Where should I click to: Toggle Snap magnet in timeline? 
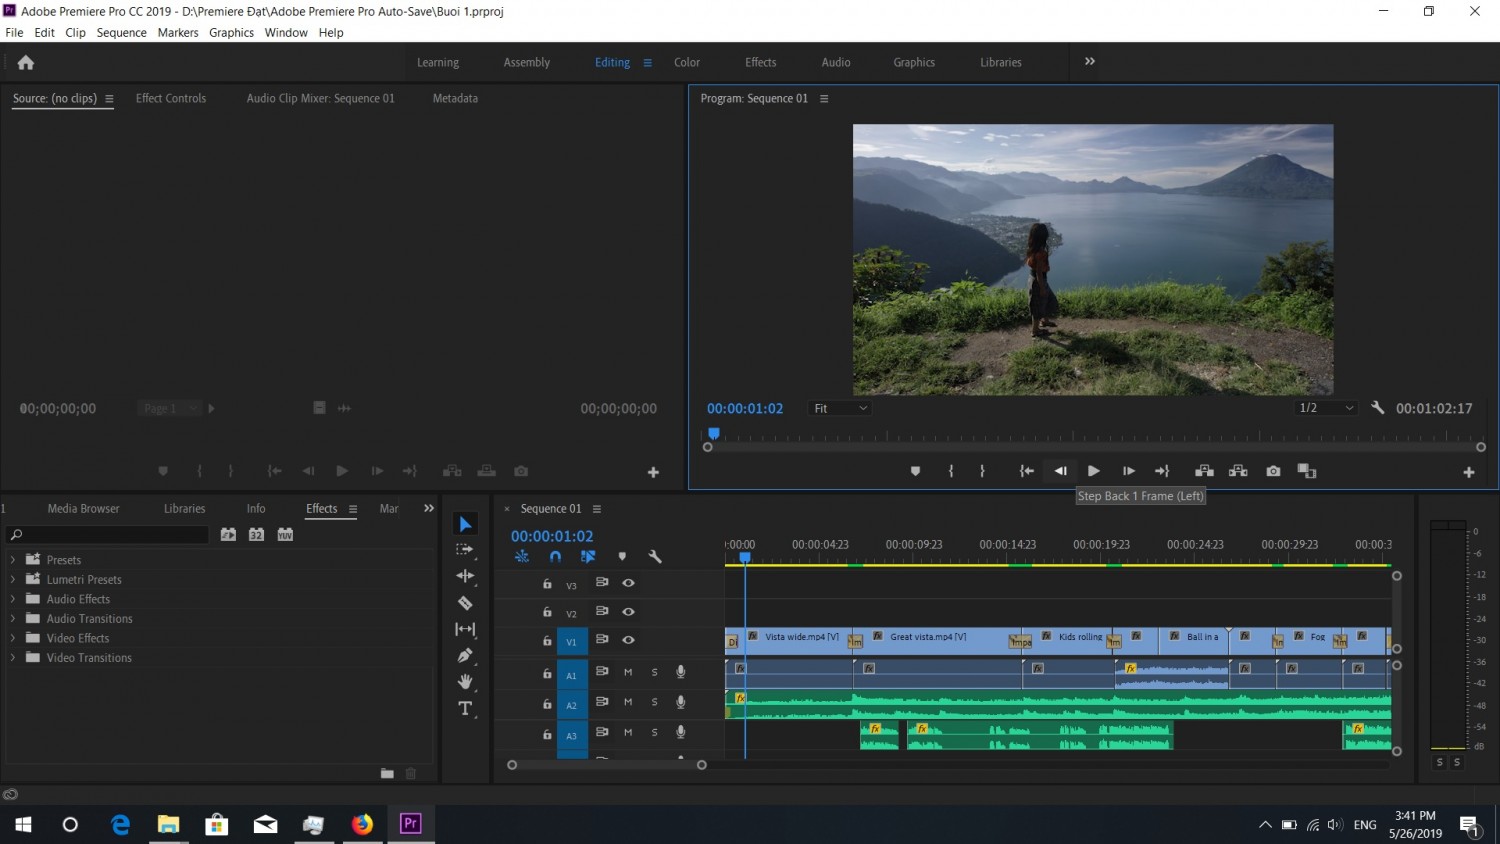(x=555, y=557)
